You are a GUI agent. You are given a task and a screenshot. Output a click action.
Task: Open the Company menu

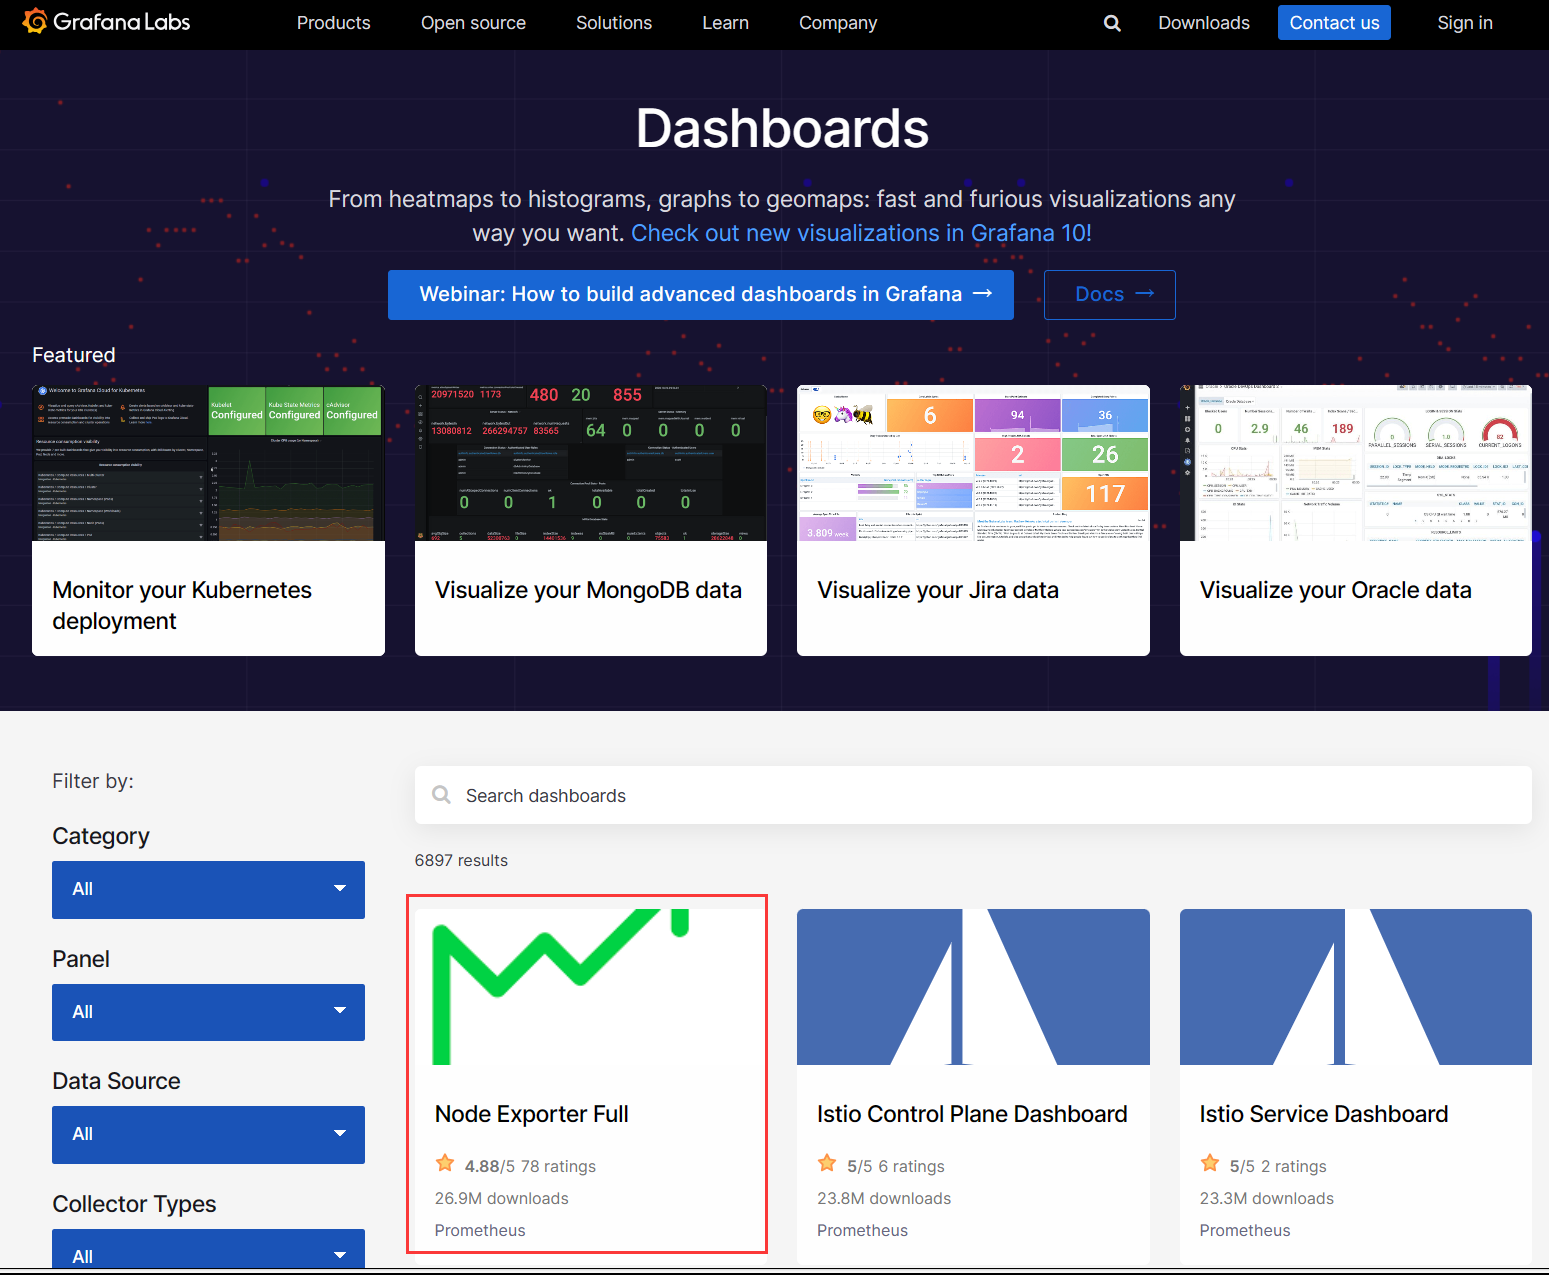tap(838, 23)
